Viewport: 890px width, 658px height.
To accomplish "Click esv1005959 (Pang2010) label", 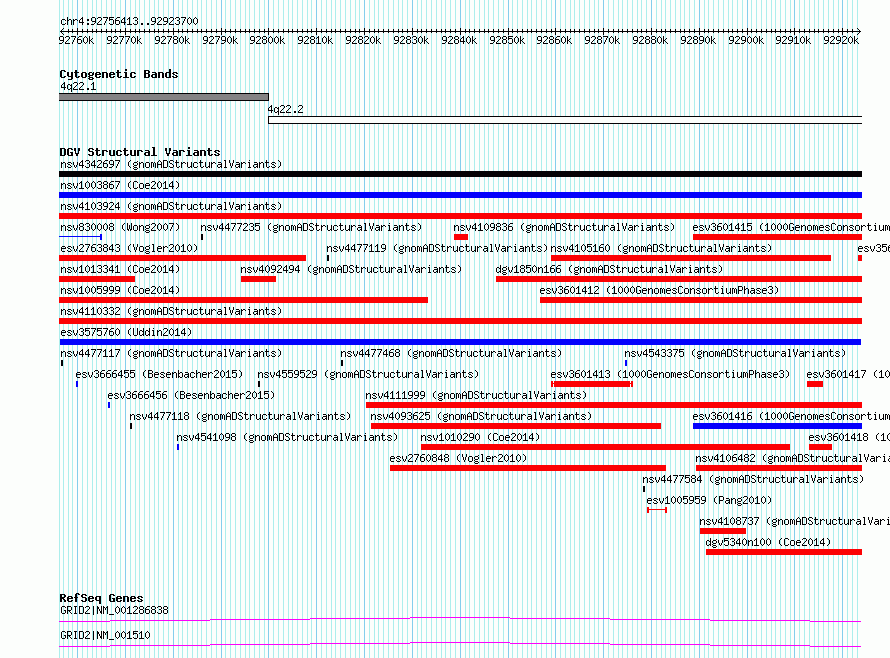I will 709,500.
